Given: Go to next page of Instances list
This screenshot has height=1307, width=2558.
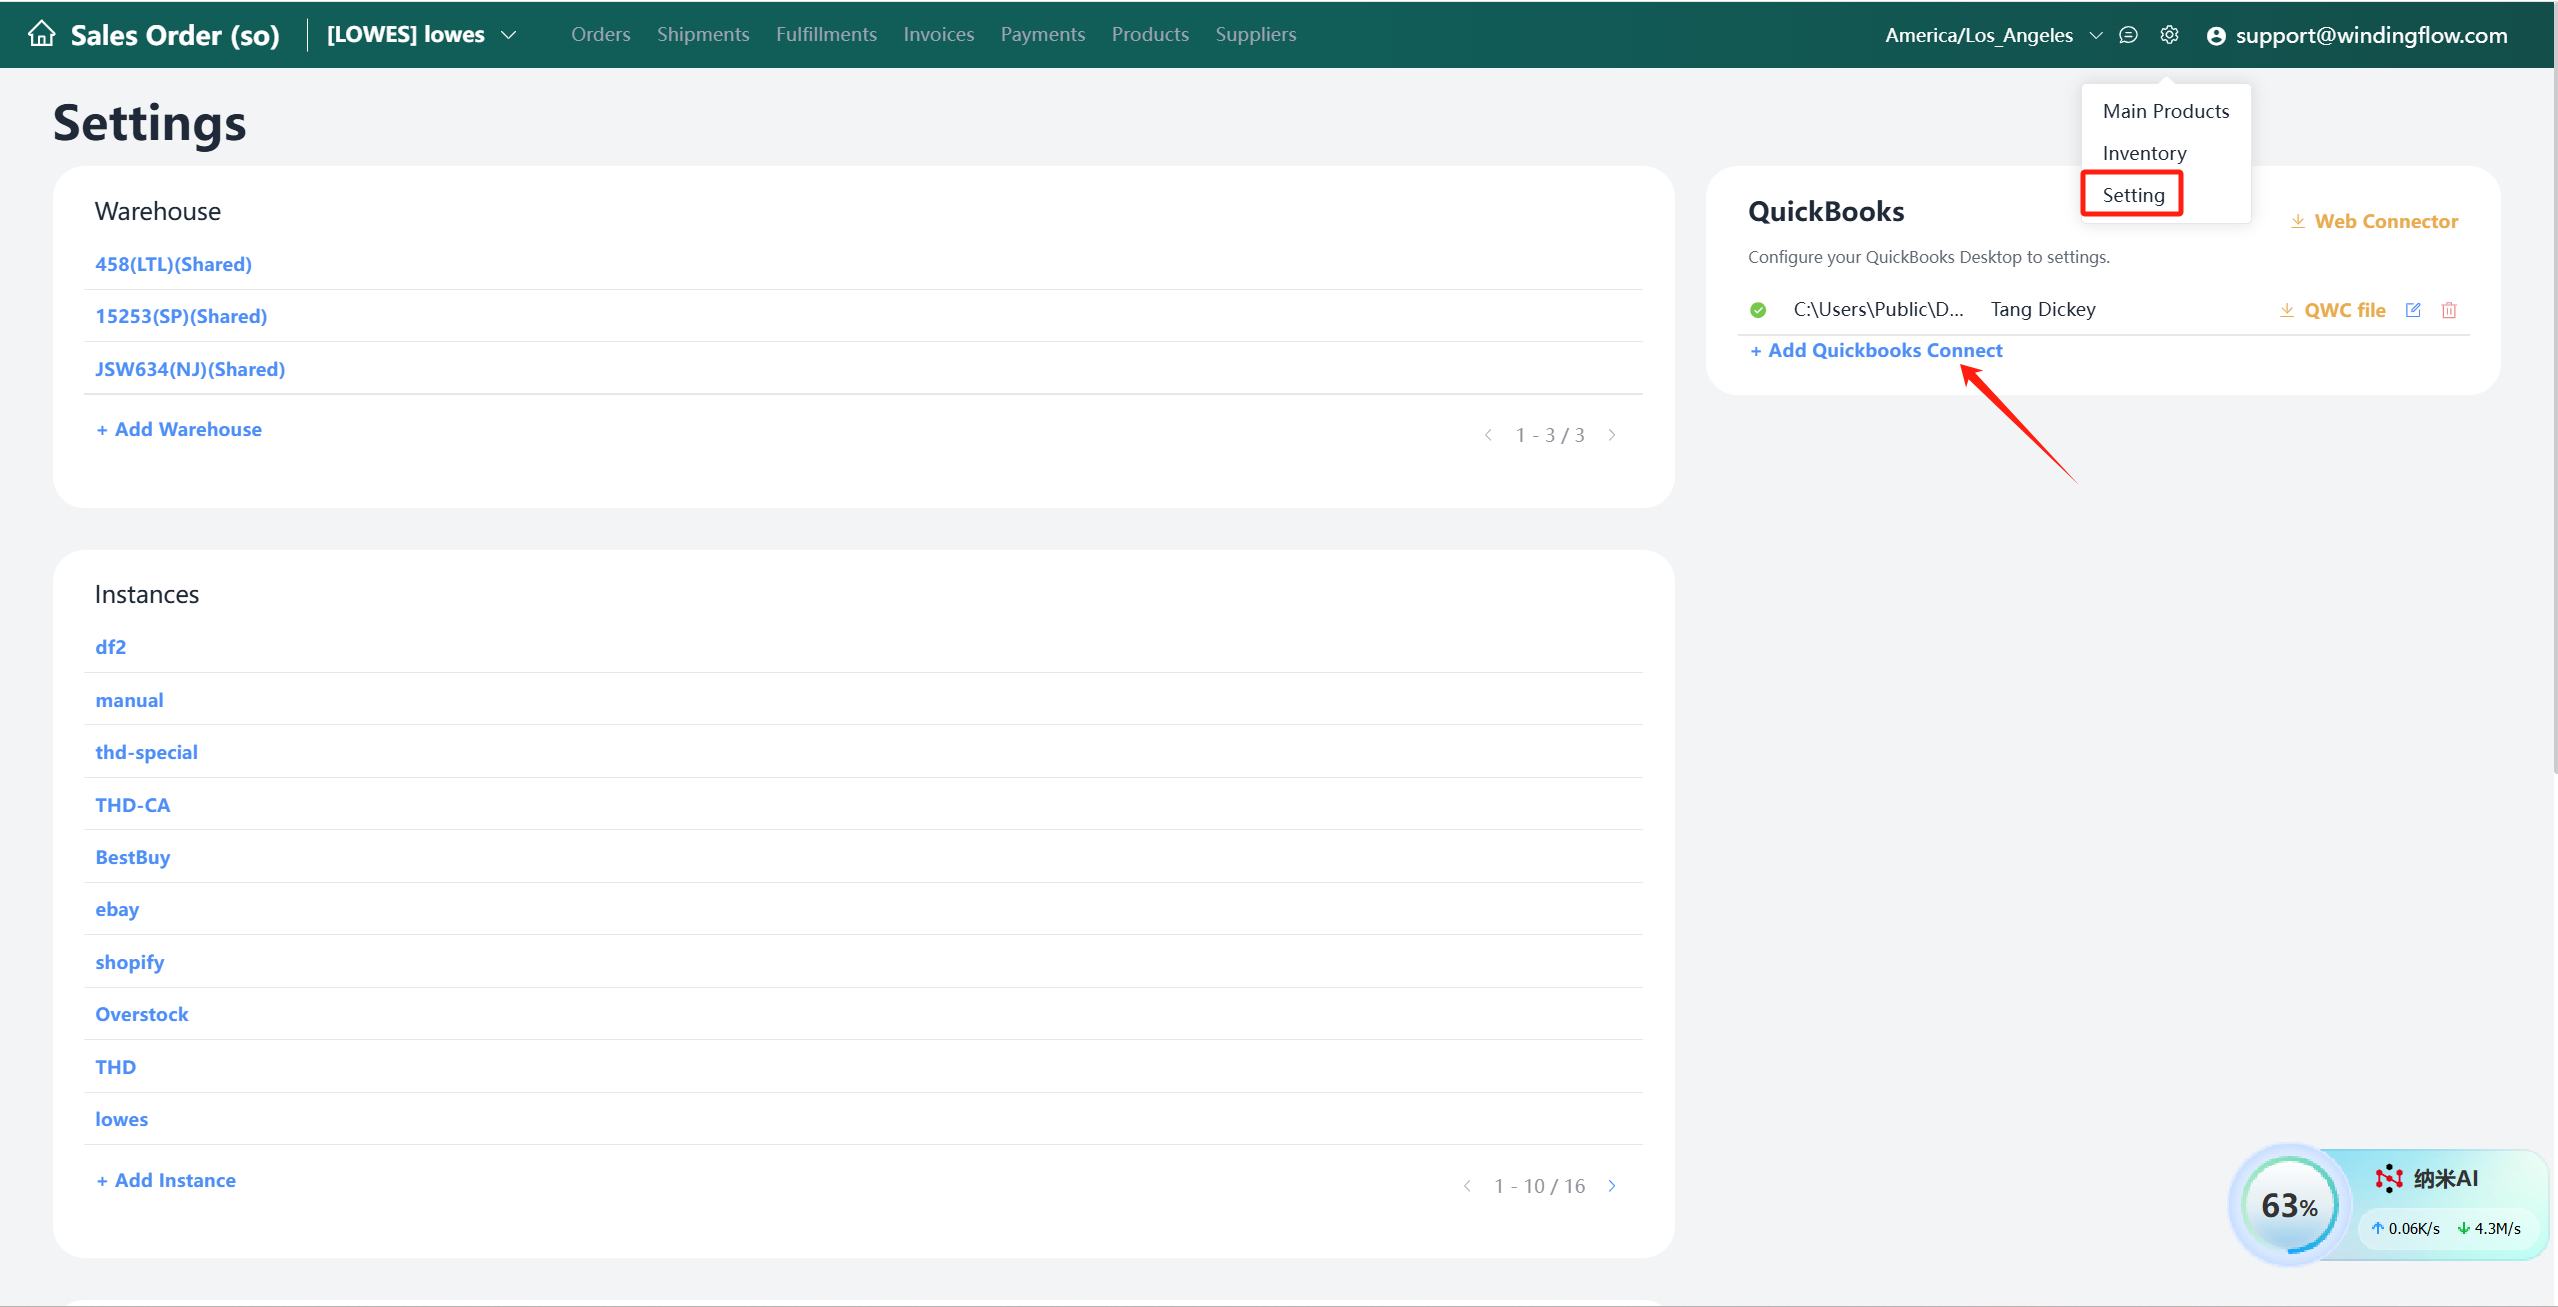Looking at the screenshot, I should (x=1612, y=1186).
